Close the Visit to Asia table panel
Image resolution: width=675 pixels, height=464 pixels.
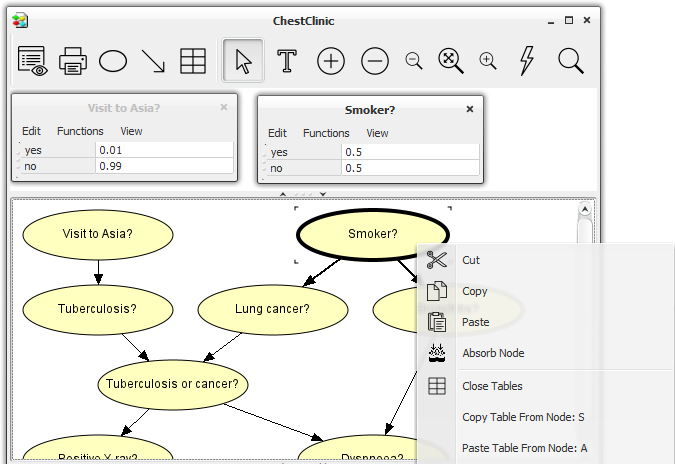(224, 107)
